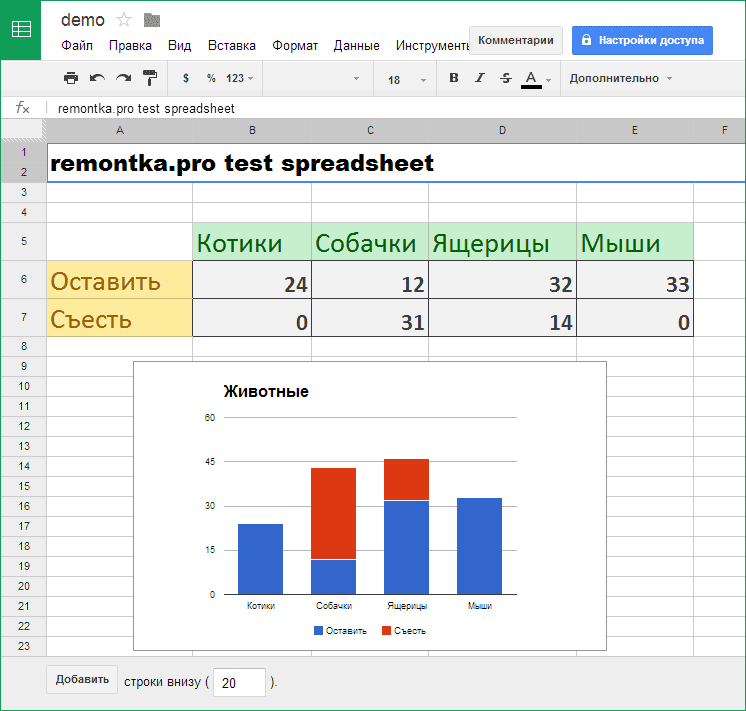Select the cell containing 24
Viewport: 746px width, 711px height.
coord(252,280)
